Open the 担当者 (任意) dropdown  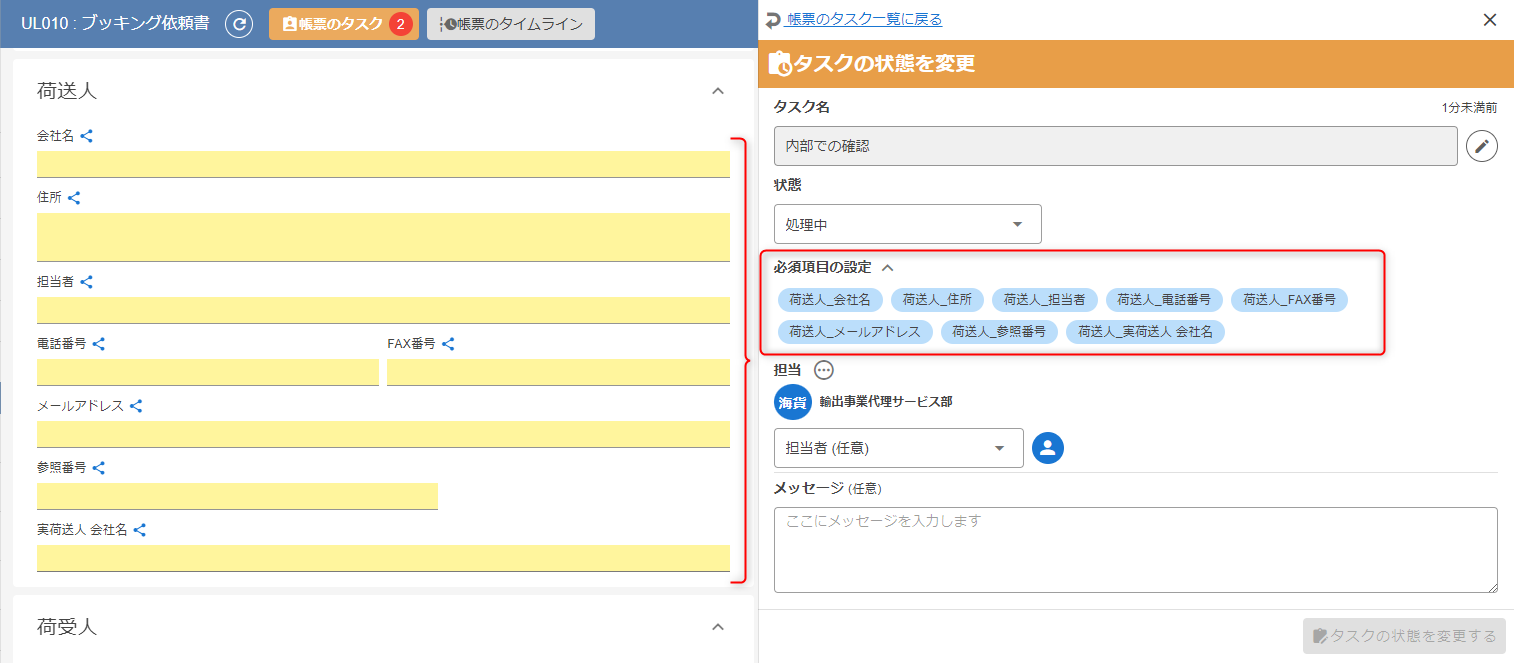899,448
